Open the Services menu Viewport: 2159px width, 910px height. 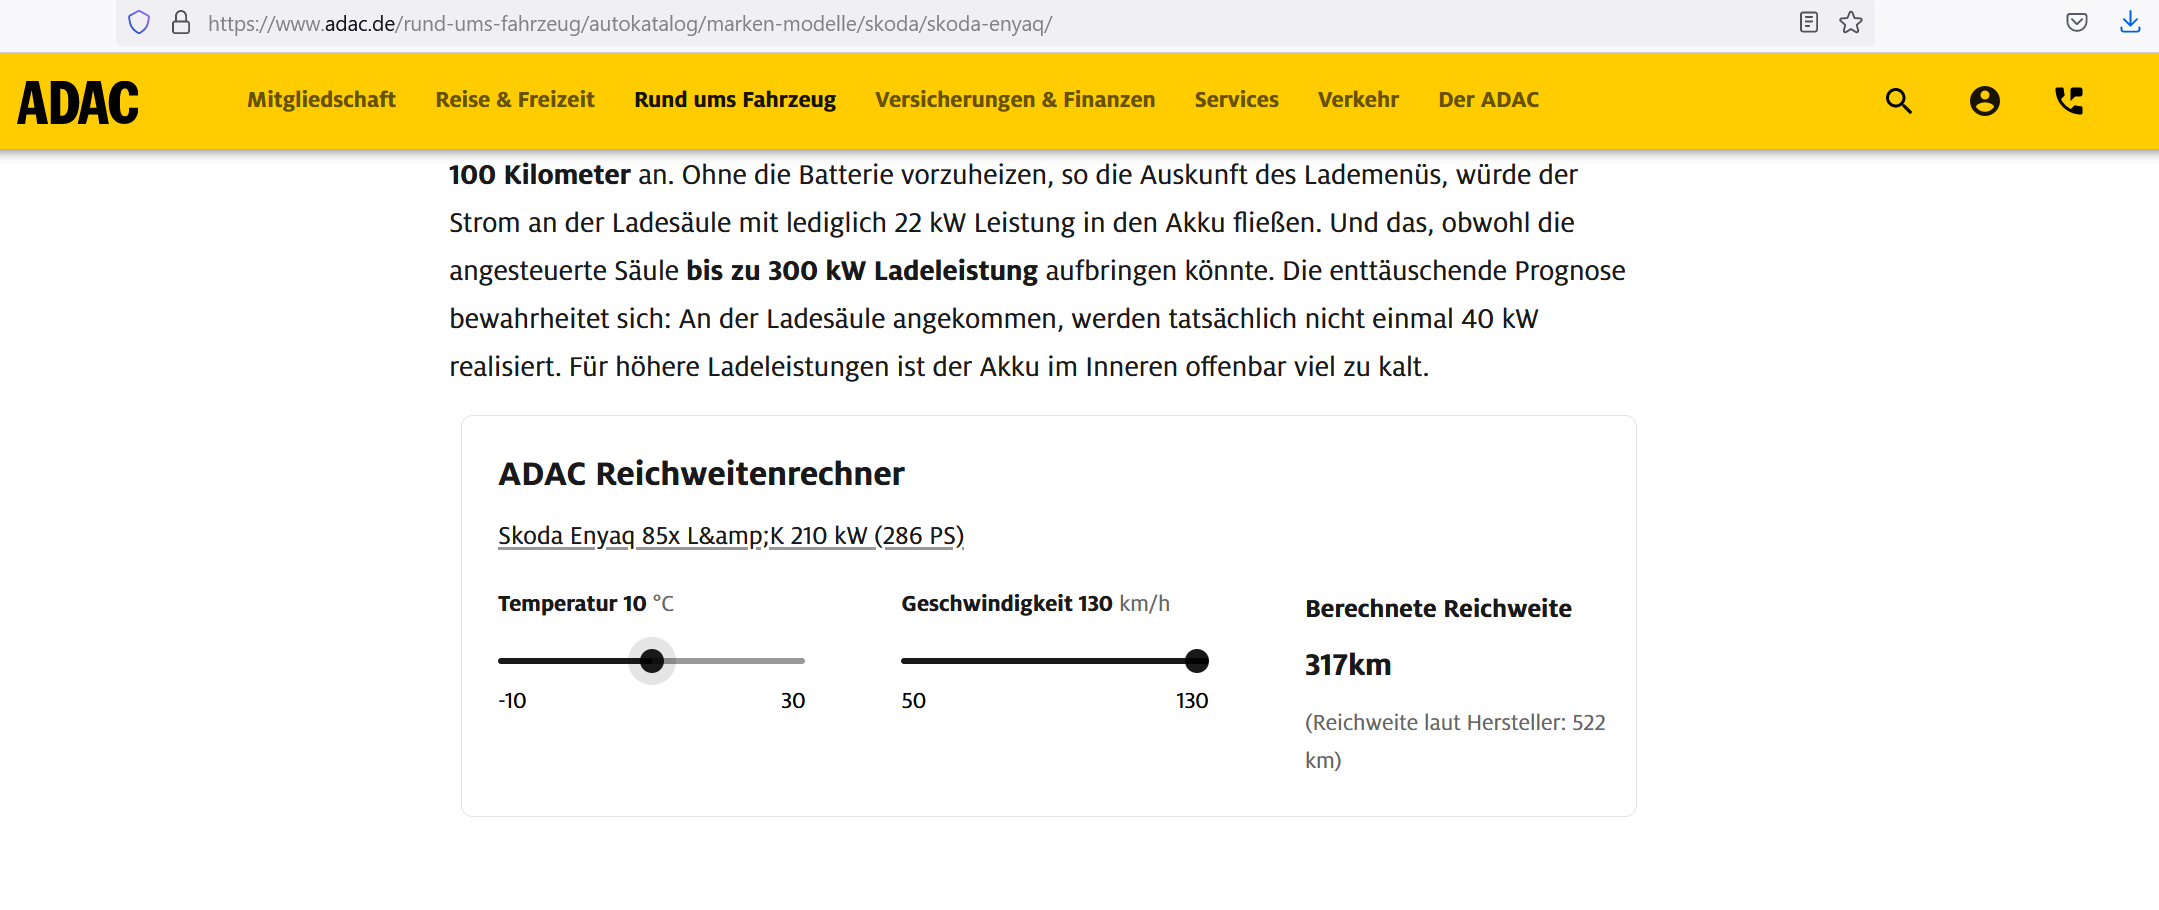(x=1236, y=100)
